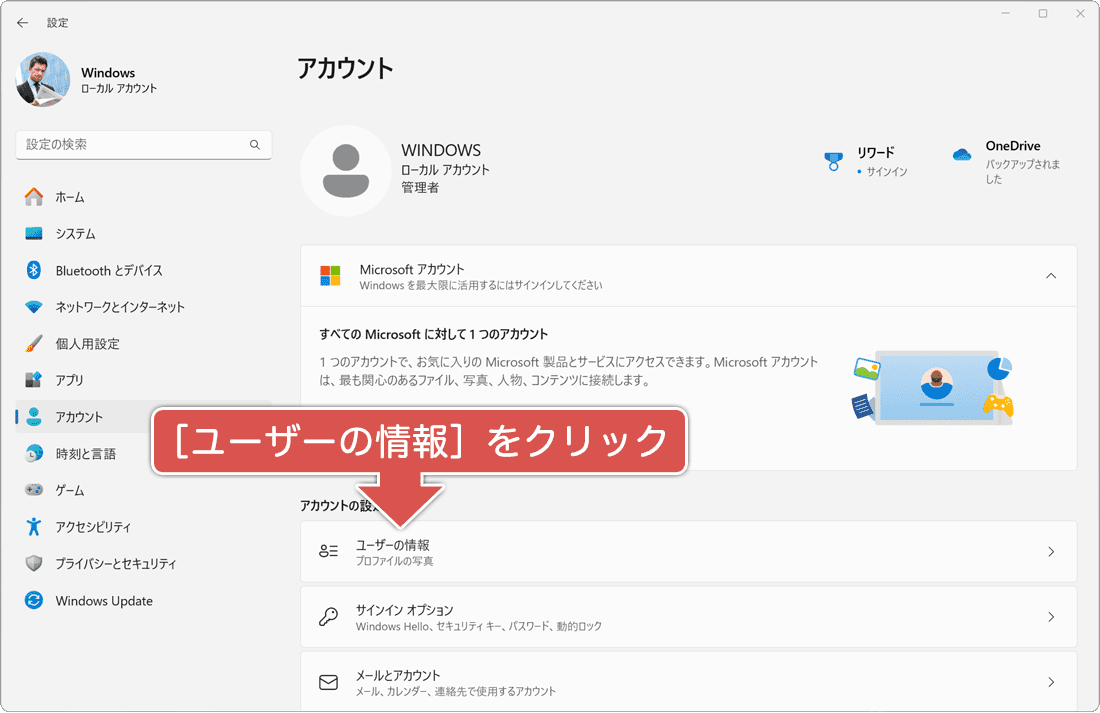Open the Gaming controller icon

(x=29, y=490)
